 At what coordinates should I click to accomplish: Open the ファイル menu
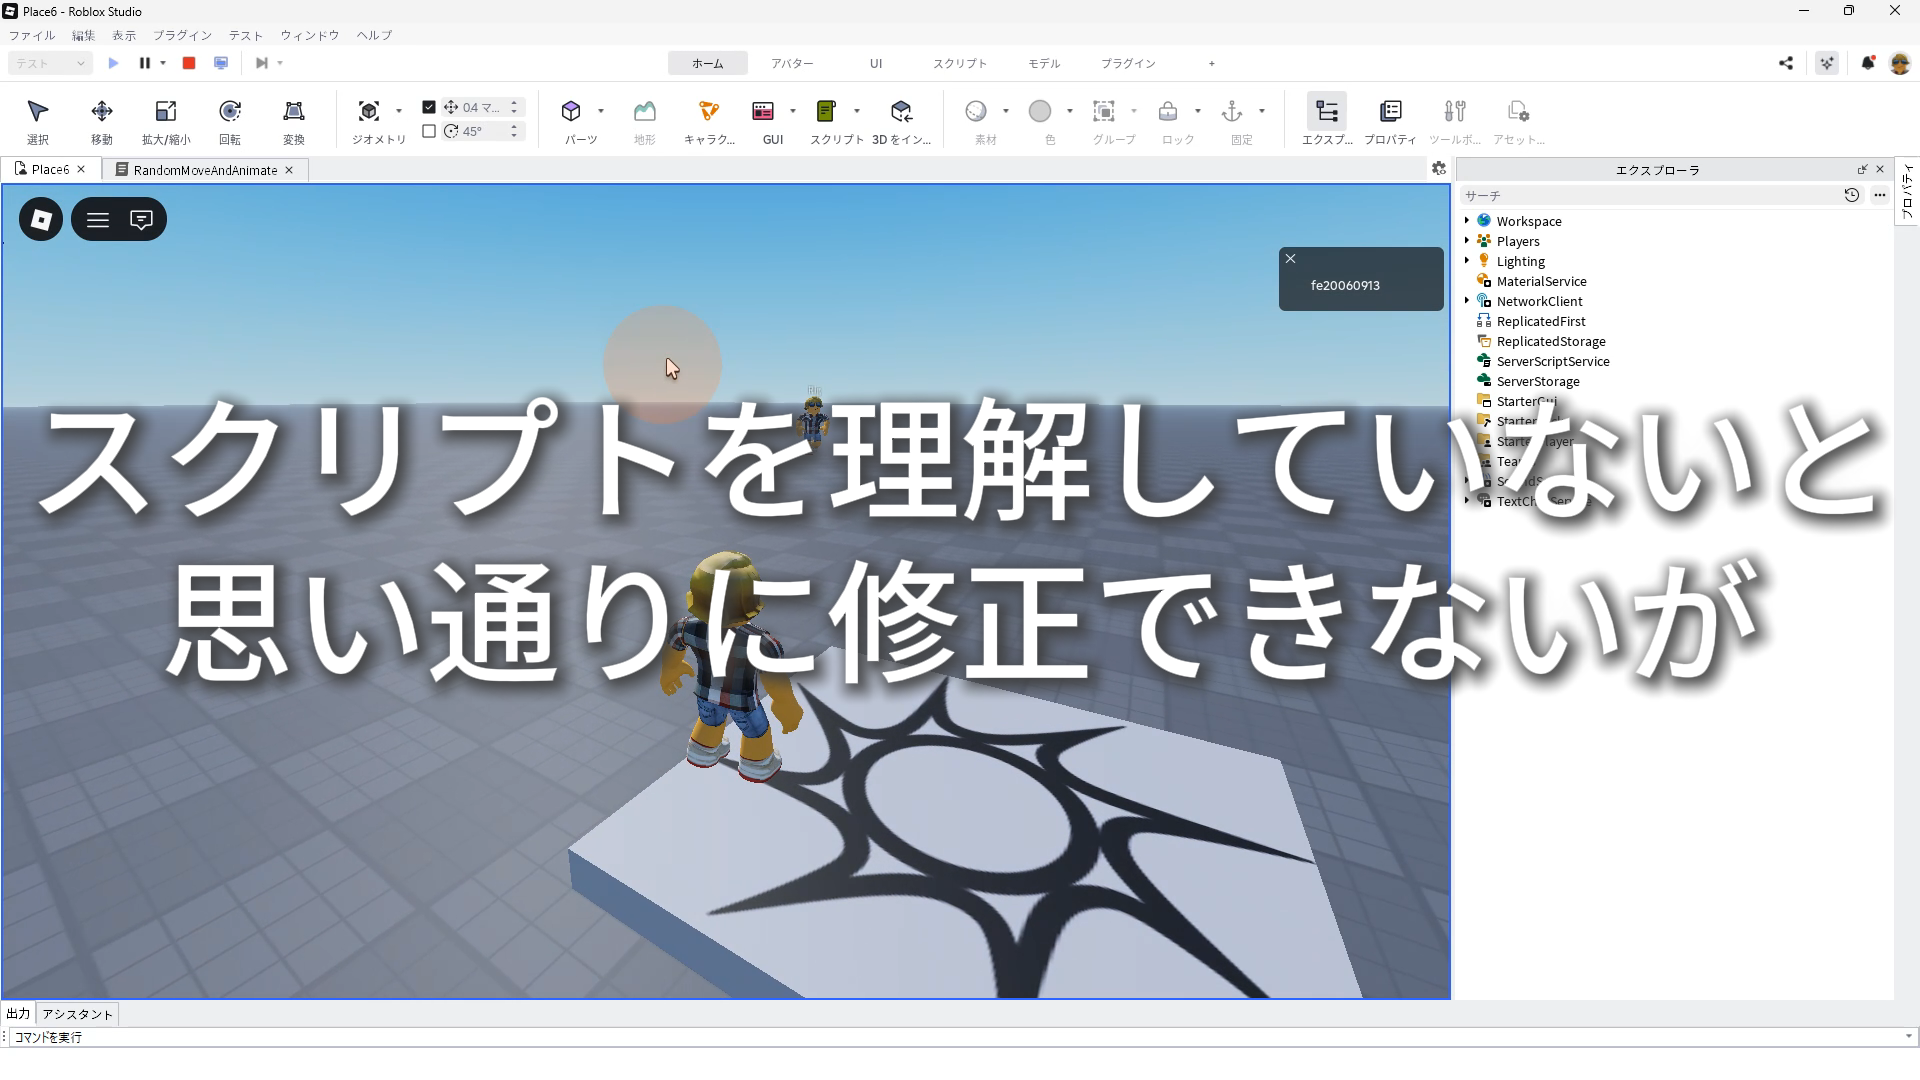click(32, 35)
